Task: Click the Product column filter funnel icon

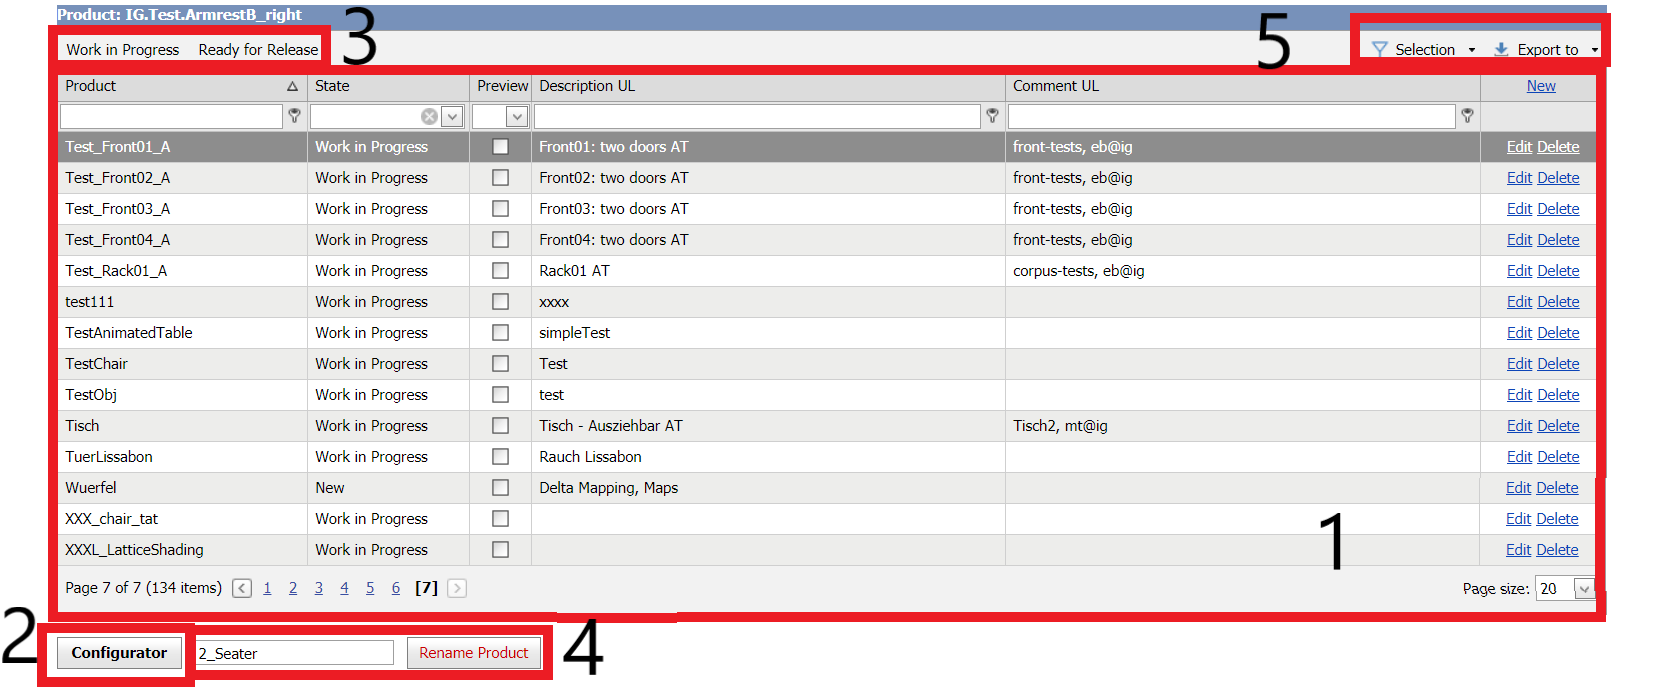Action: pos(294,116)
